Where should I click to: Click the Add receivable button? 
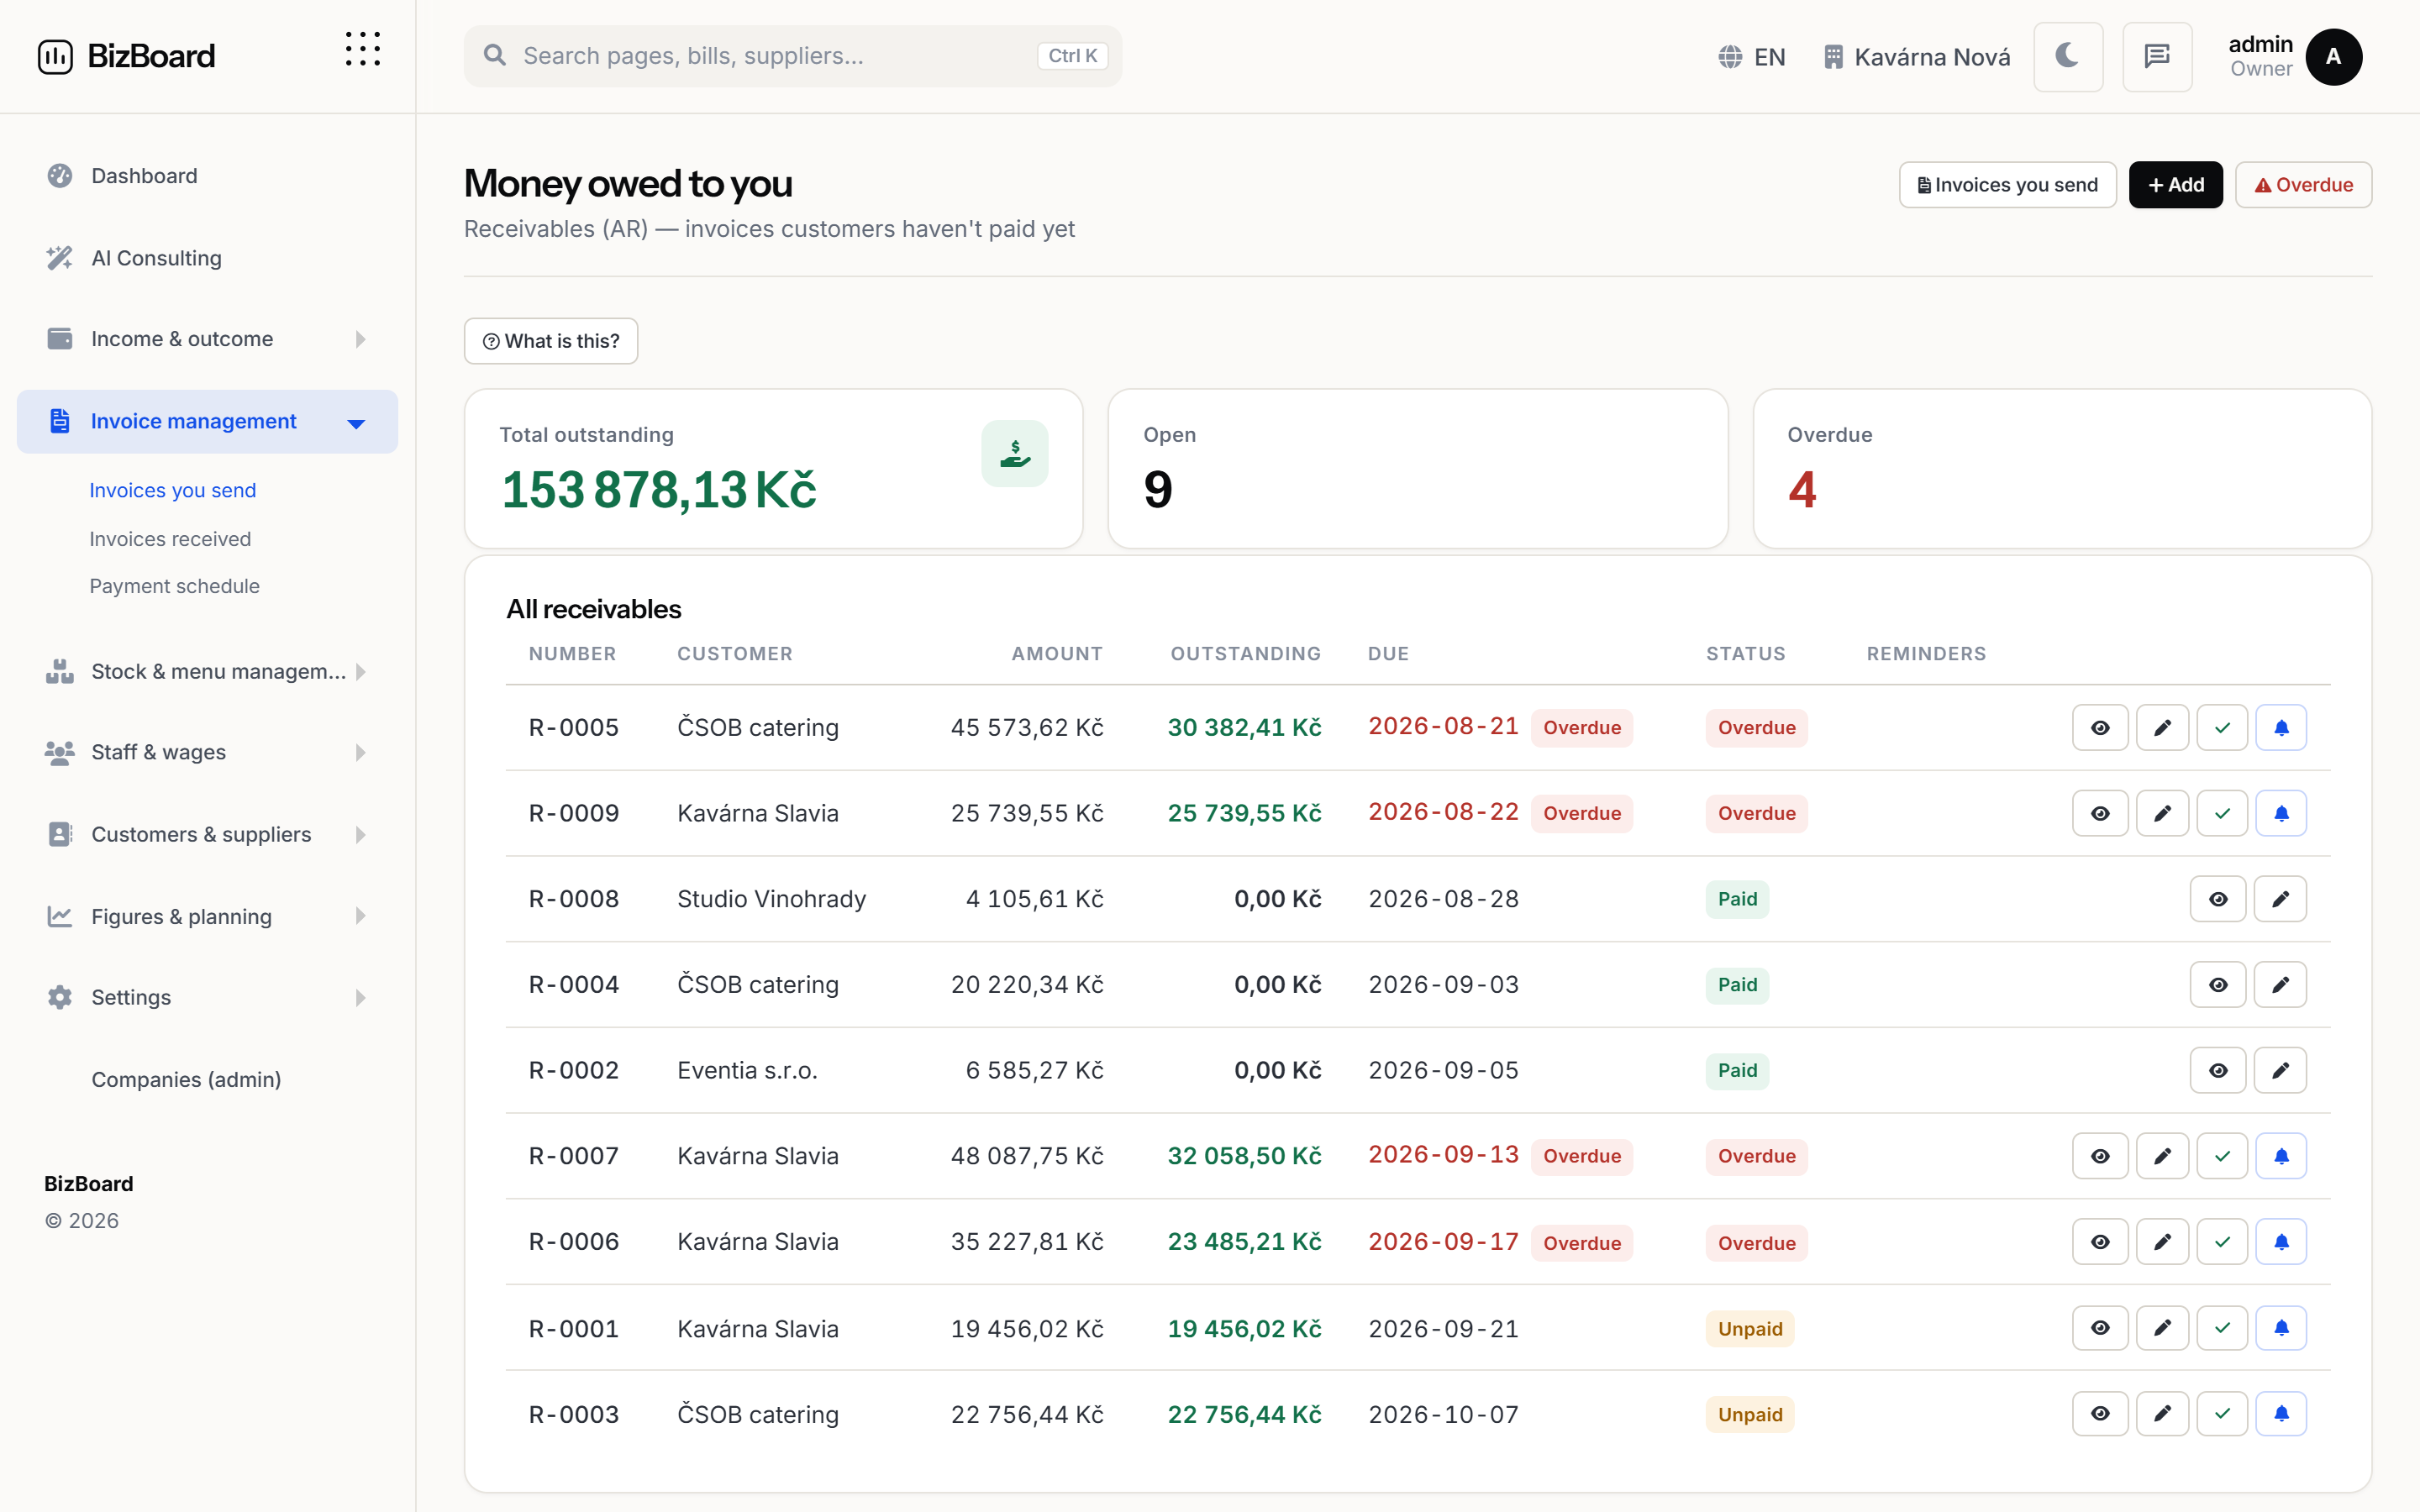pyautogui.click(x=2175, y=185)
